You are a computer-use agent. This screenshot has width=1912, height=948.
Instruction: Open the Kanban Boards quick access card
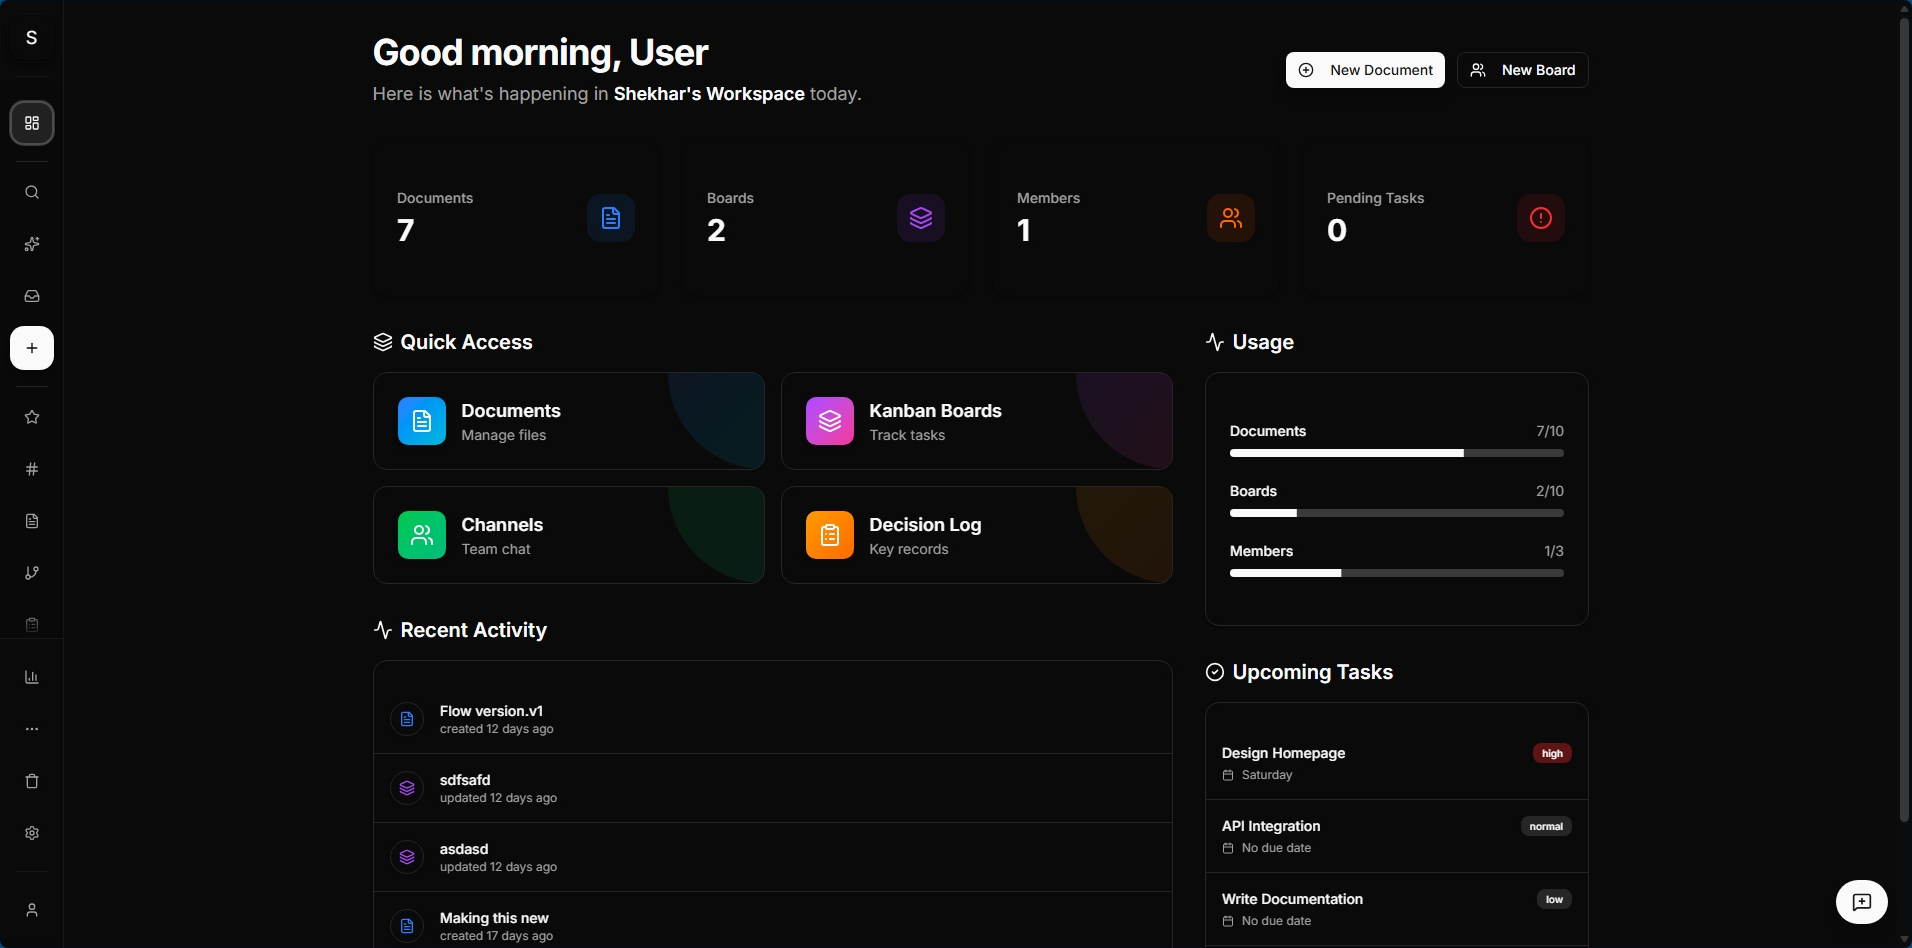pyautogui.click(x=975, y=421)
